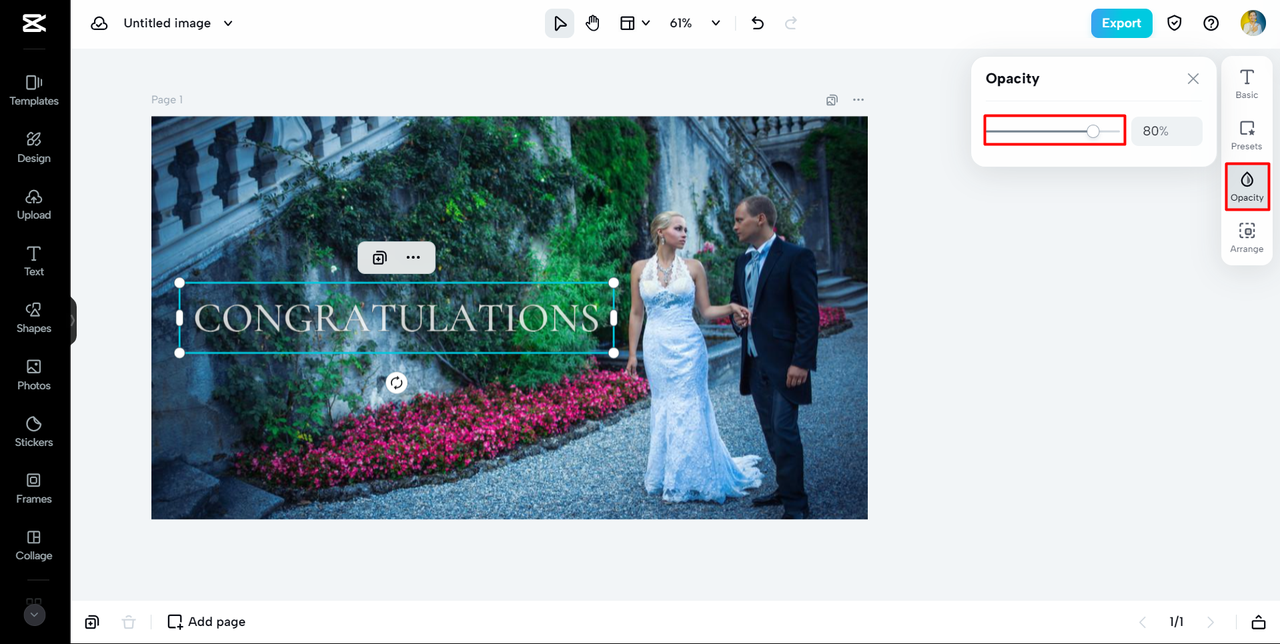Open the 61% zoom dropdown
Viewport: 1280px width, 644px height.
pyautogui.click(x=695, y=23)
